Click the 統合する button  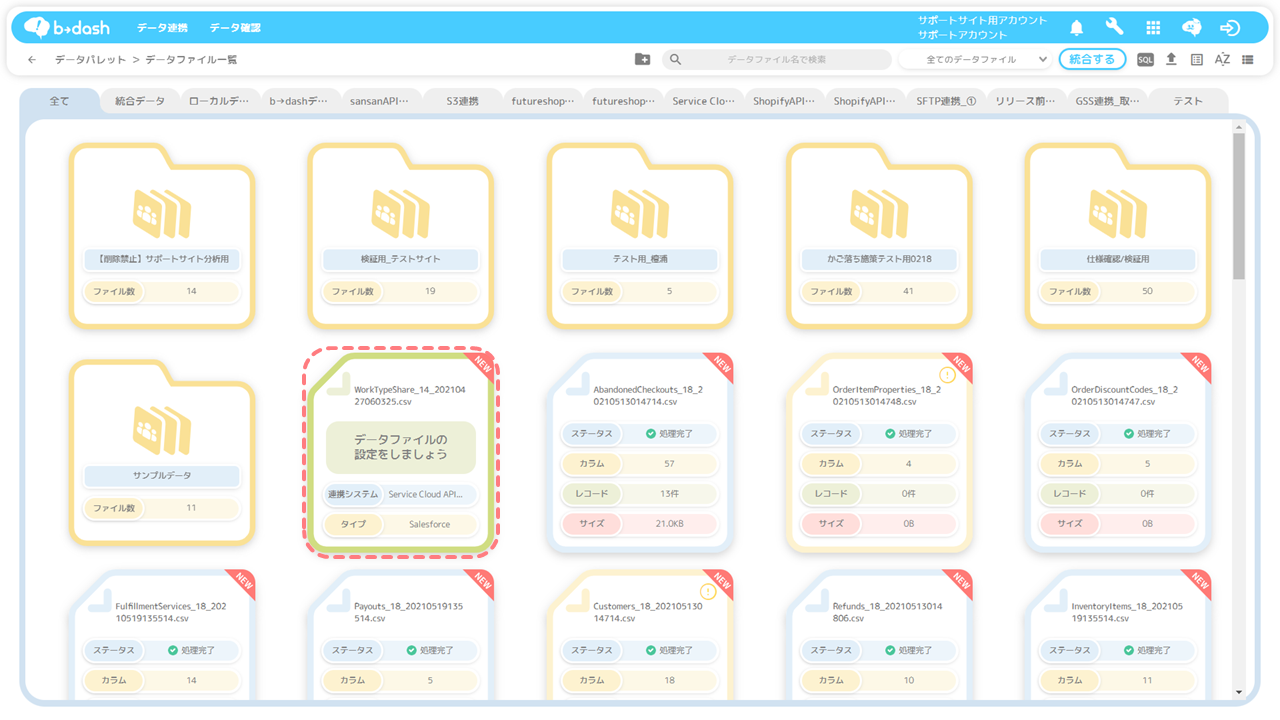coord(1092,60)
